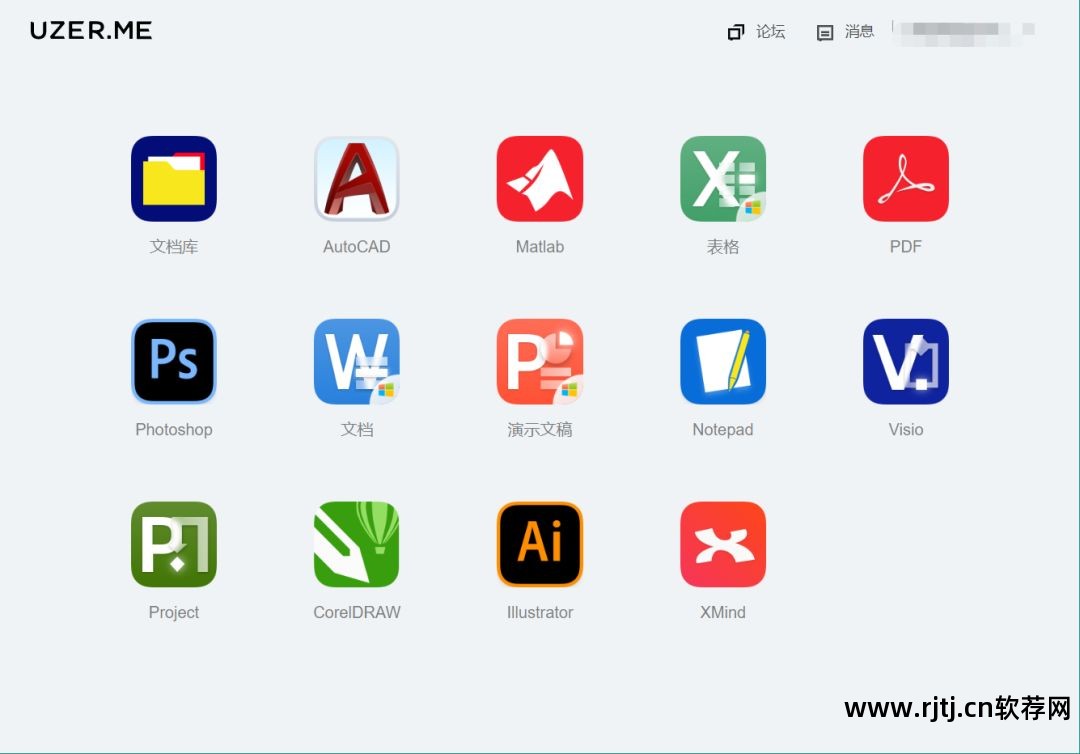
Task: Click the 表格 text label
Action: tap(723, 247)
